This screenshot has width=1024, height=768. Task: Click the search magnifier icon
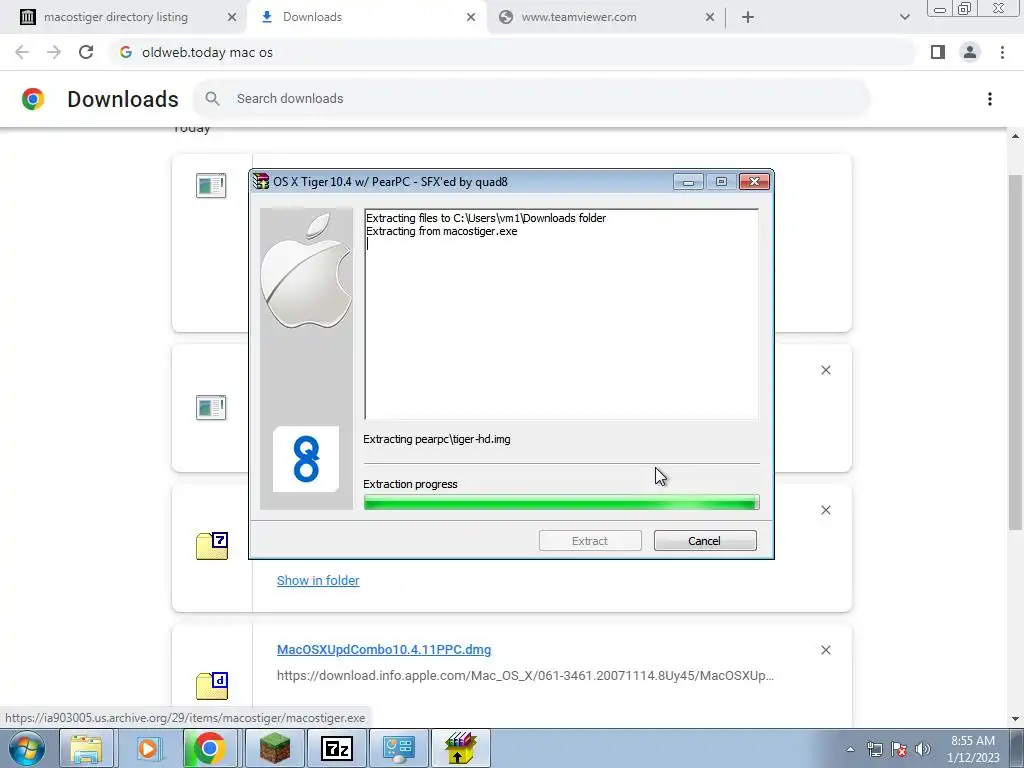pos(212,99)
